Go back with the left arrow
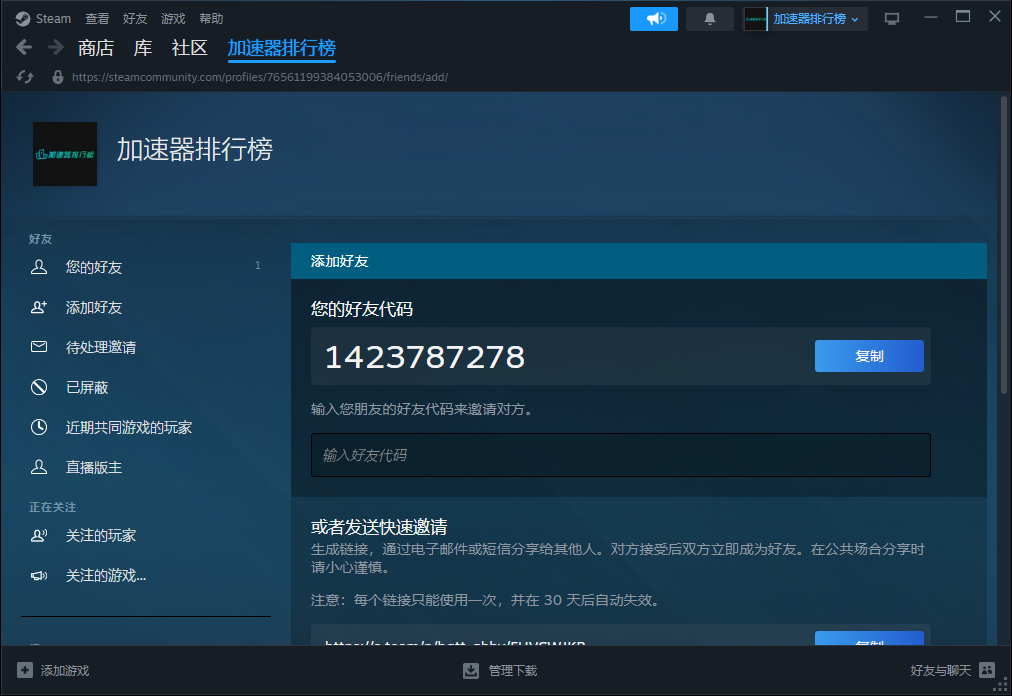This screenshot has width=1012, height=696. (x=24, y=47)
